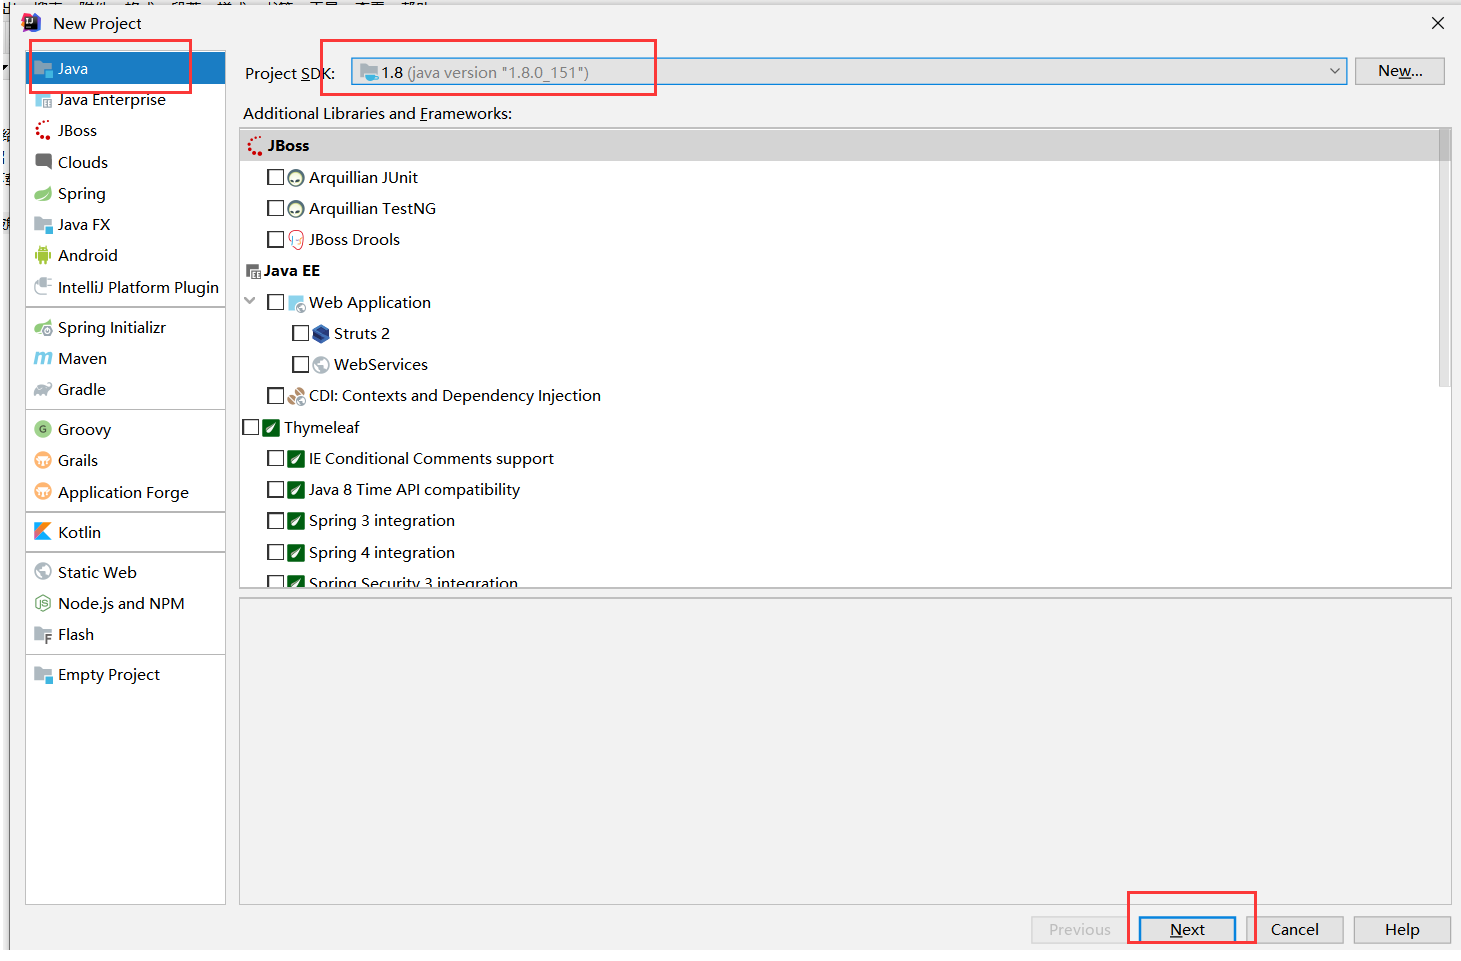Viewport: 1461px width, 961px height.
Task: Select Gradle project type label
Action: [82, 390]
